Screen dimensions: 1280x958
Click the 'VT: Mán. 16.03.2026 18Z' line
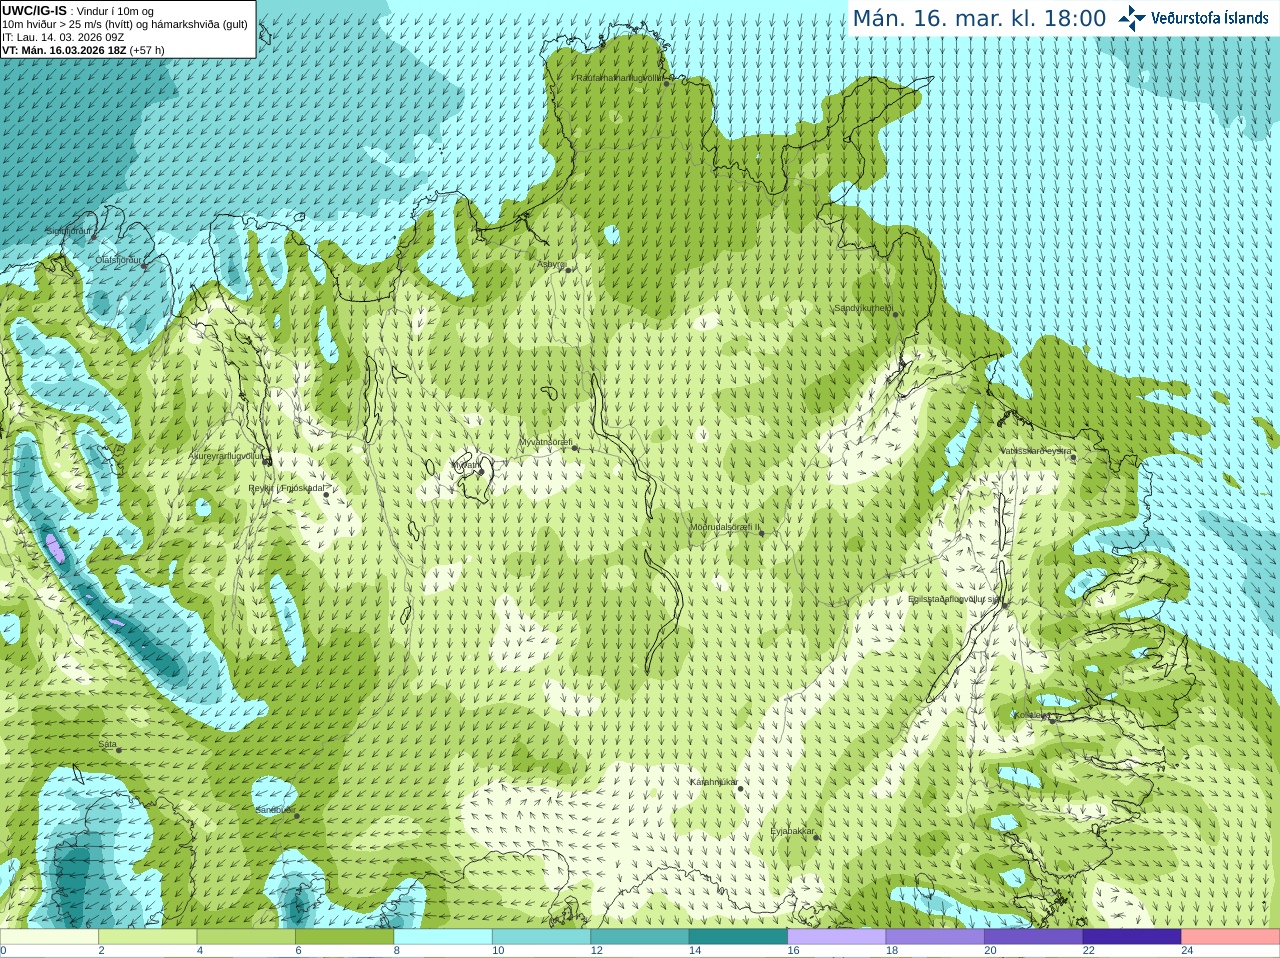point(64,50)
